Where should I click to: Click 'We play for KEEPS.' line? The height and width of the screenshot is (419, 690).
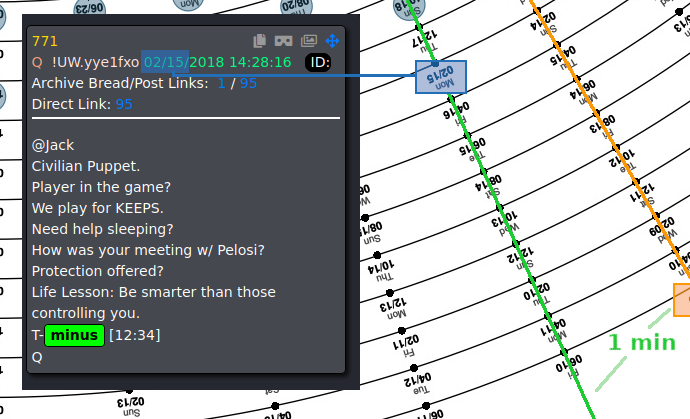97,208
